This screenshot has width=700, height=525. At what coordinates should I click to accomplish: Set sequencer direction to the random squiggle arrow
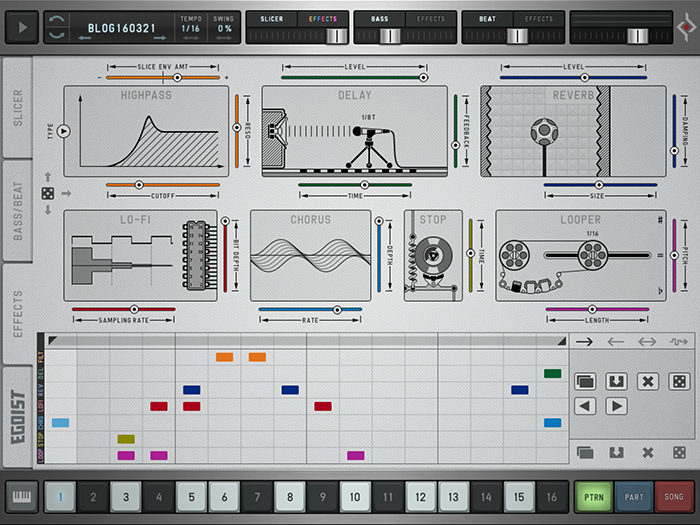pos(679,342)
